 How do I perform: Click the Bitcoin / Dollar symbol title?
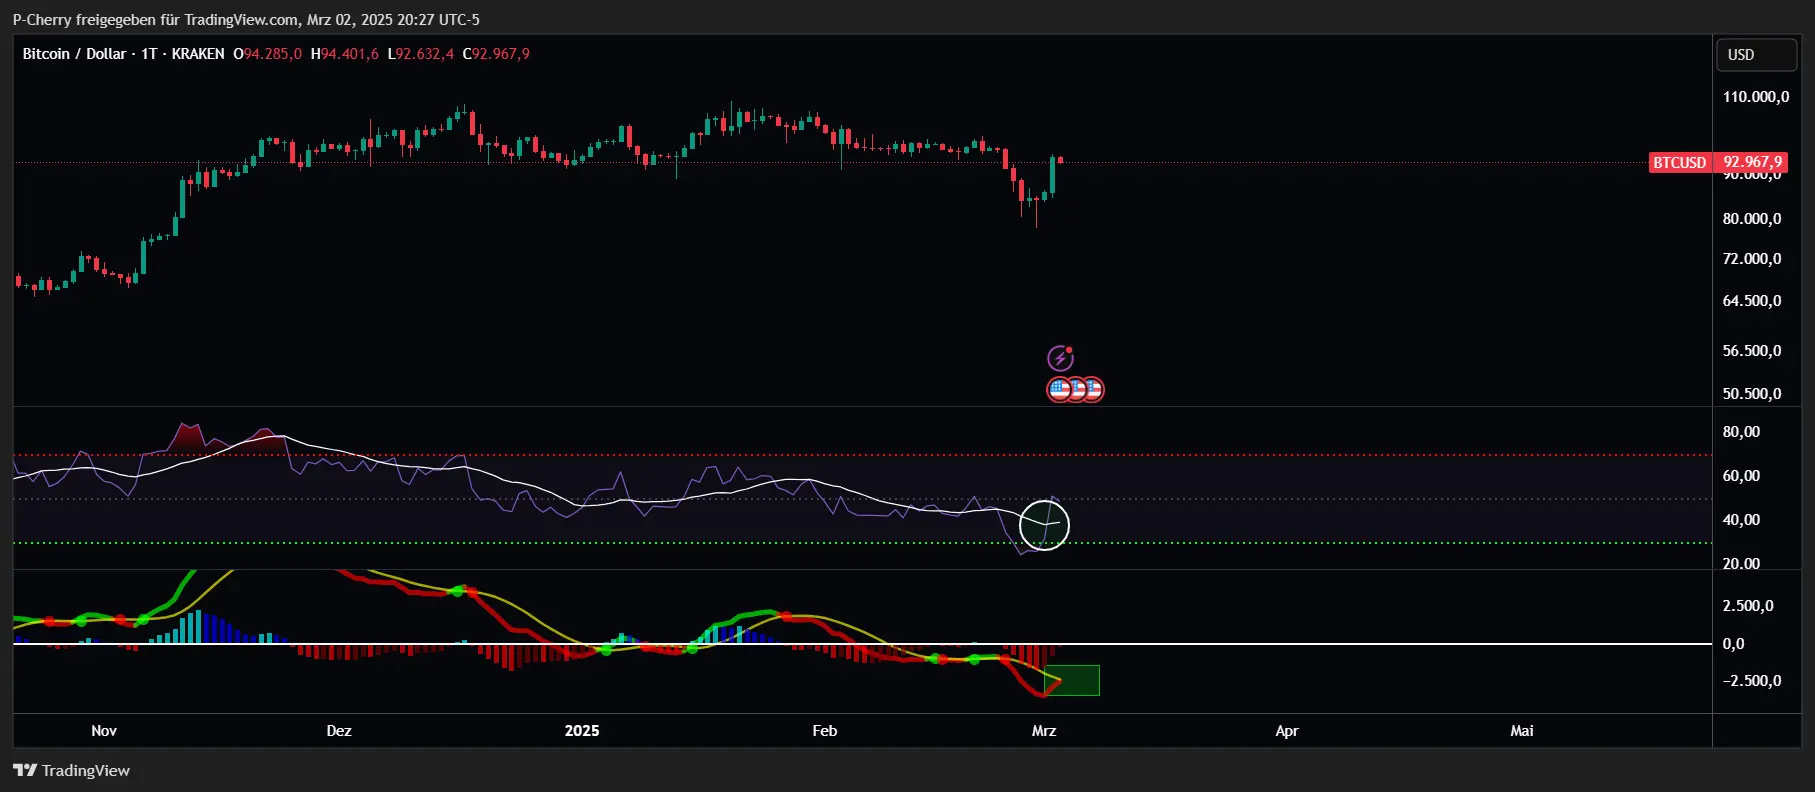coord(74,54)
